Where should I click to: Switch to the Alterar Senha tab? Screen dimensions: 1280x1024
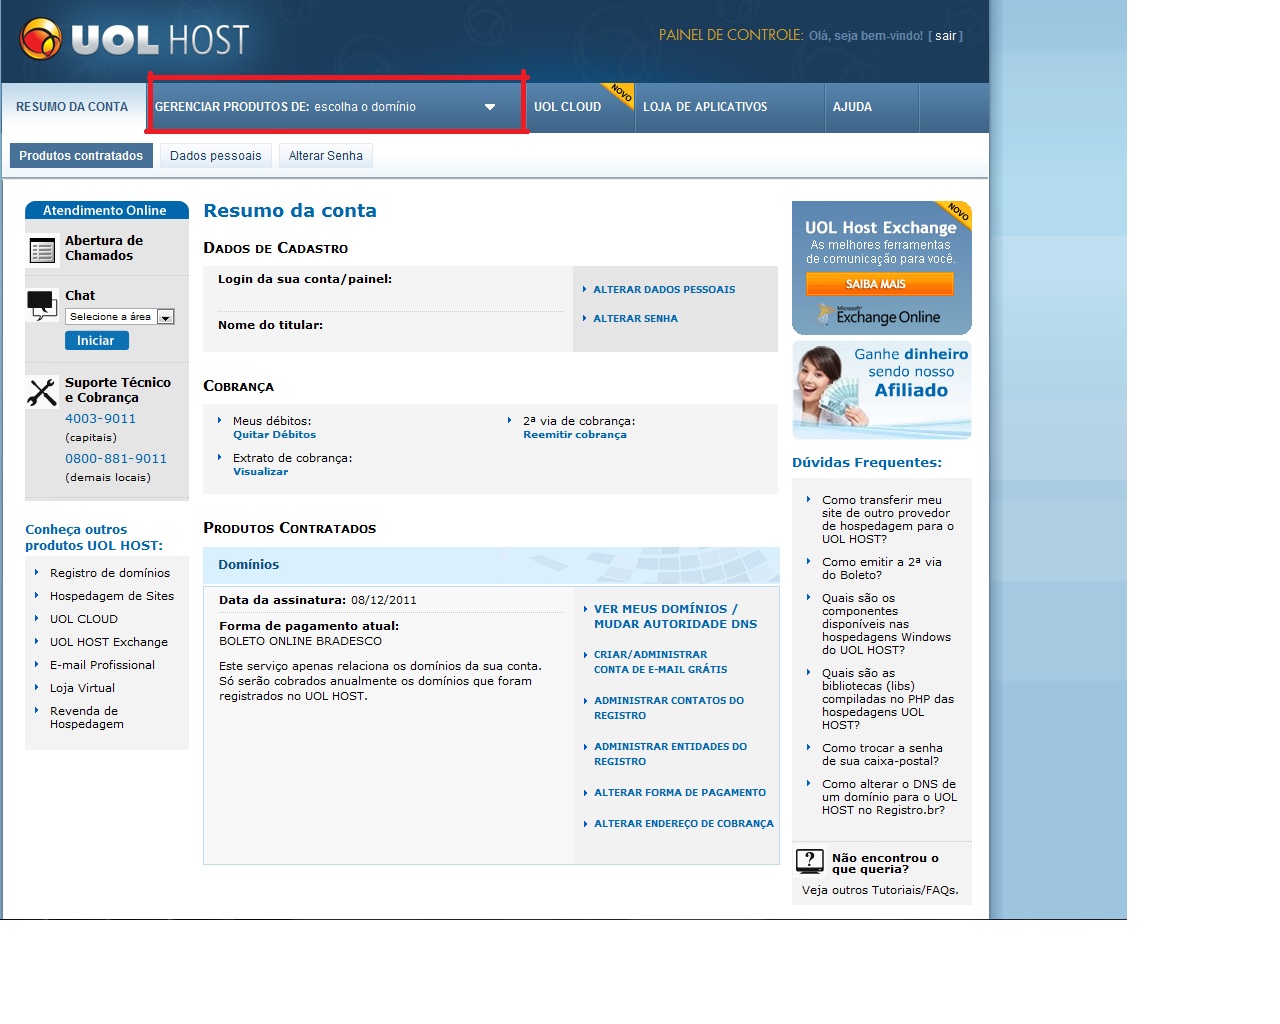326,156
